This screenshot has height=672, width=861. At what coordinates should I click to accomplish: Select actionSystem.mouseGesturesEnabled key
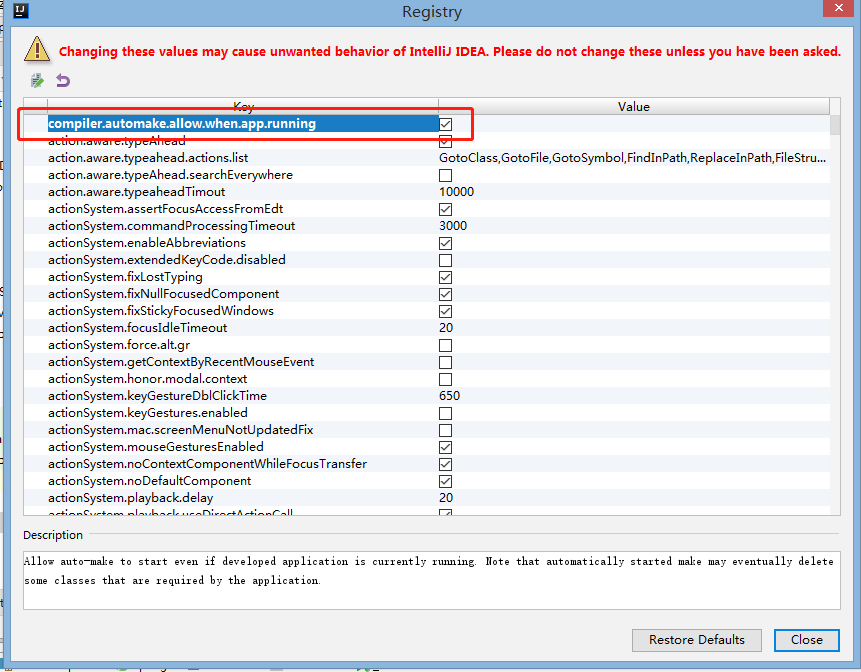click(155, 447)
